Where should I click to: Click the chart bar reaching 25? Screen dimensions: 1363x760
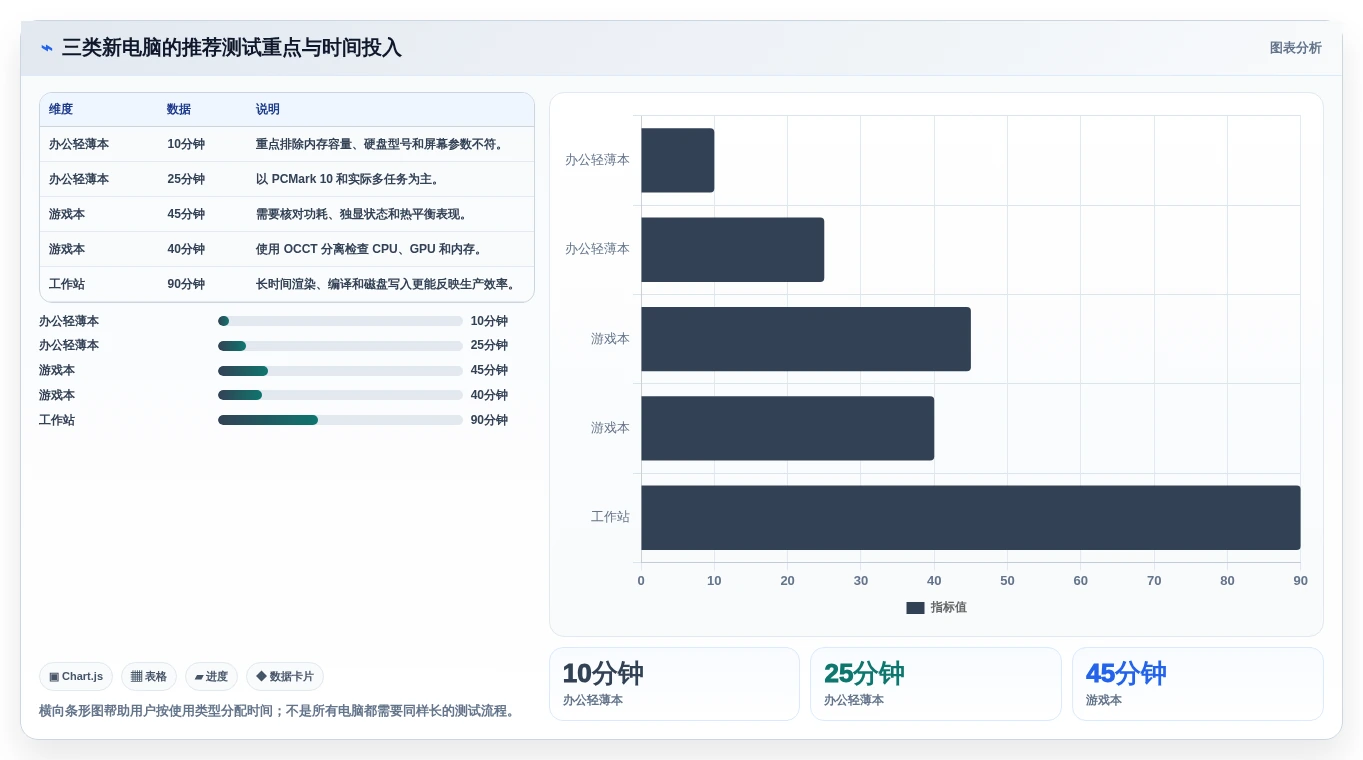pyautogui.click(x=732, y=249)
